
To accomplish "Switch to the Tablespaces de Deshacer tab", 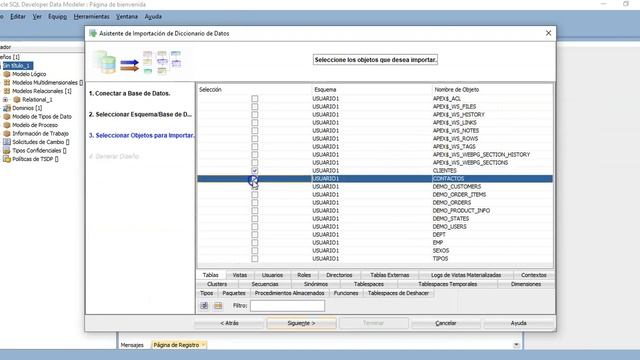I will 398,293.
